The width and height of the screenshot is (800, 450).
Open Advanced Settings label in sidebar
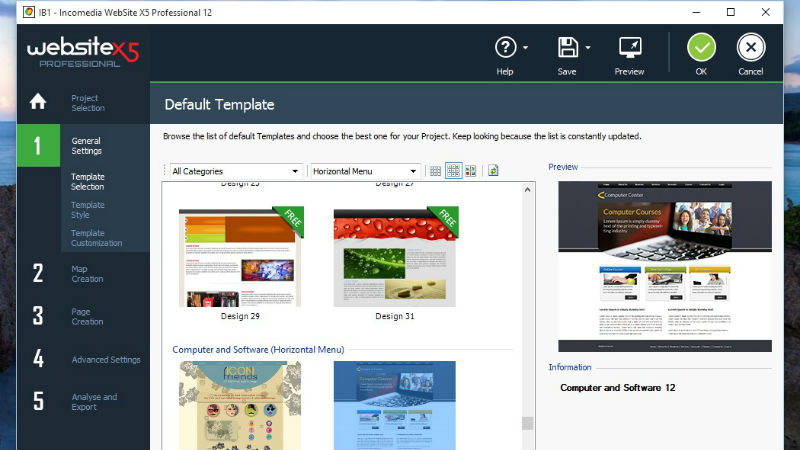click(106, 360)
